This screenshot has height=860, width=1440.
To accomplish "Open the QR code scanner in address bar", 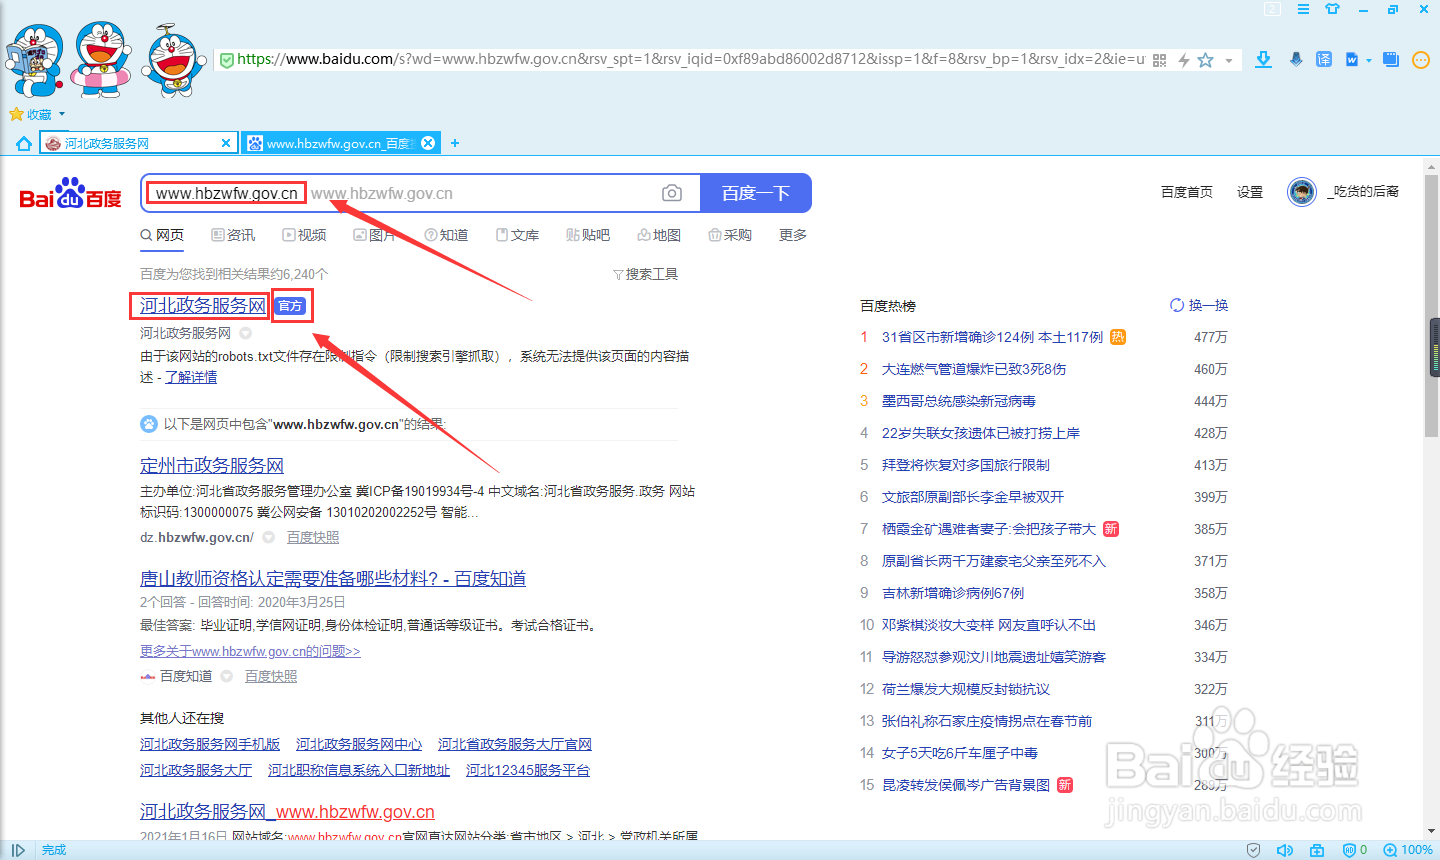I will tap(1159, 60).
